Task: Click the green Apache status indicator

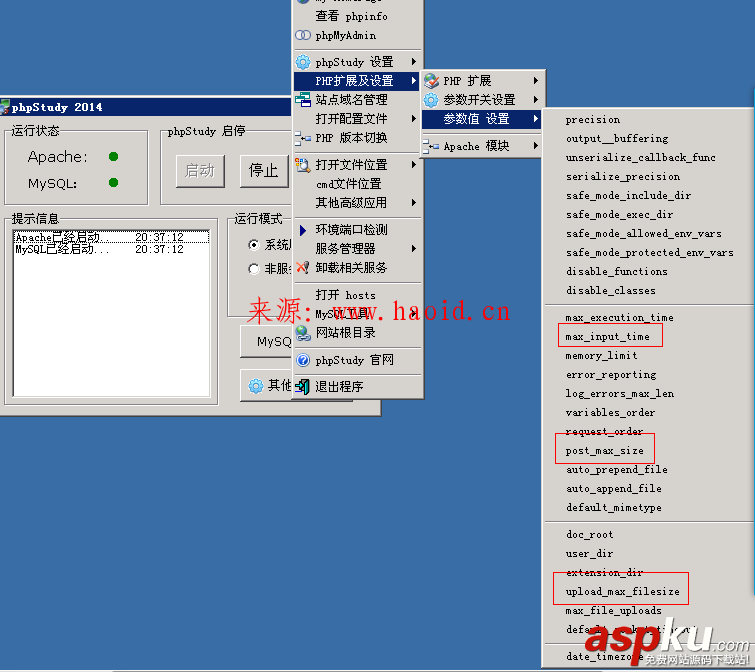Action: [x=114, y=156]
